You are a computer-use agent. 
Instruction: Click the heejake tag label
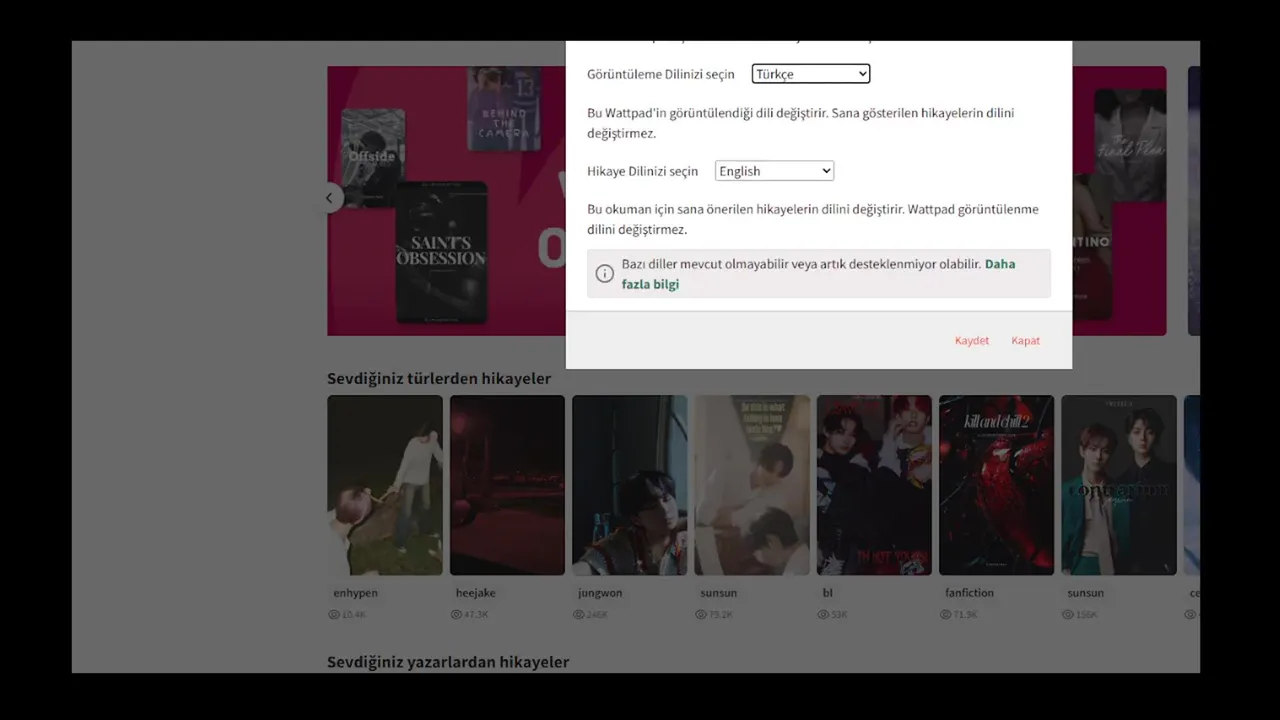coord(475,593)
